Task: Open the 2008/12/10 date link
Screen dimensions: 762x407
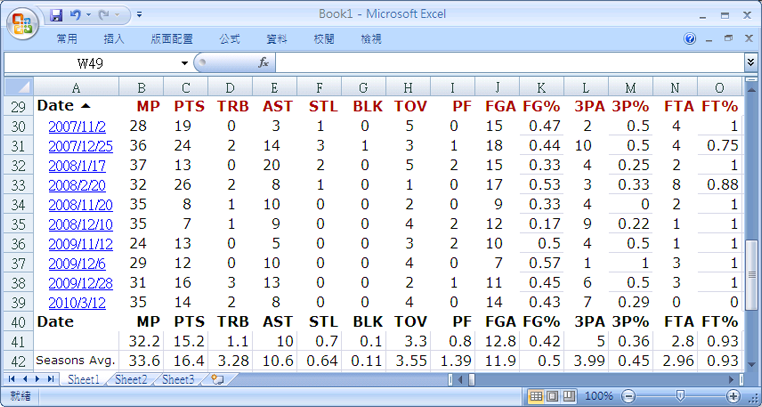Action: pos(81,224)
